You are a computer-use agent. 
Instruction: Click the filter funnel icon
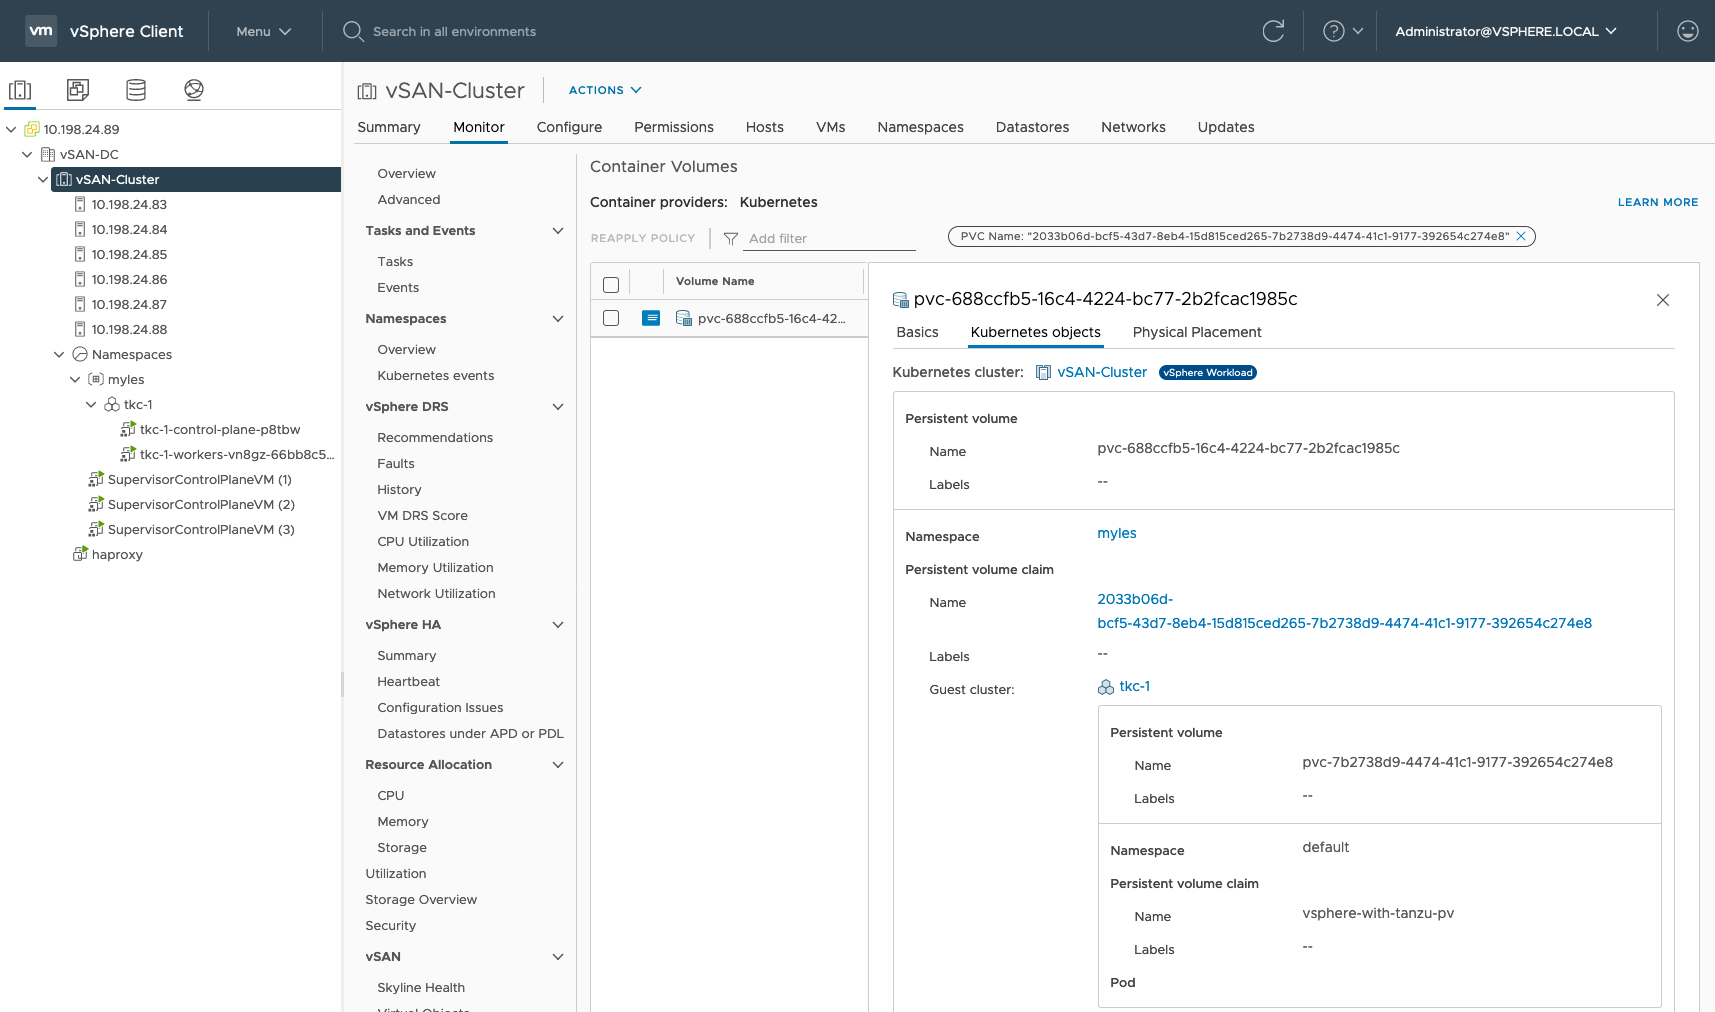click(x=731, y=238)
